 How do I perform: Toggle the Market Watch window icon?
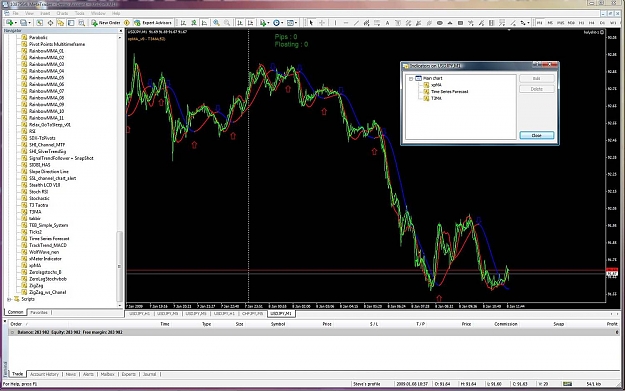click(x=40, y=23)
